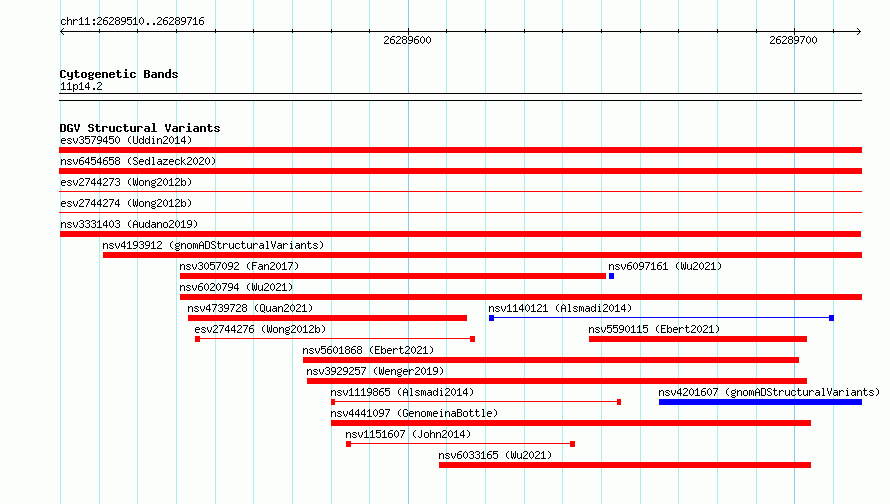Click the red bar for nsv5601868

551,360
